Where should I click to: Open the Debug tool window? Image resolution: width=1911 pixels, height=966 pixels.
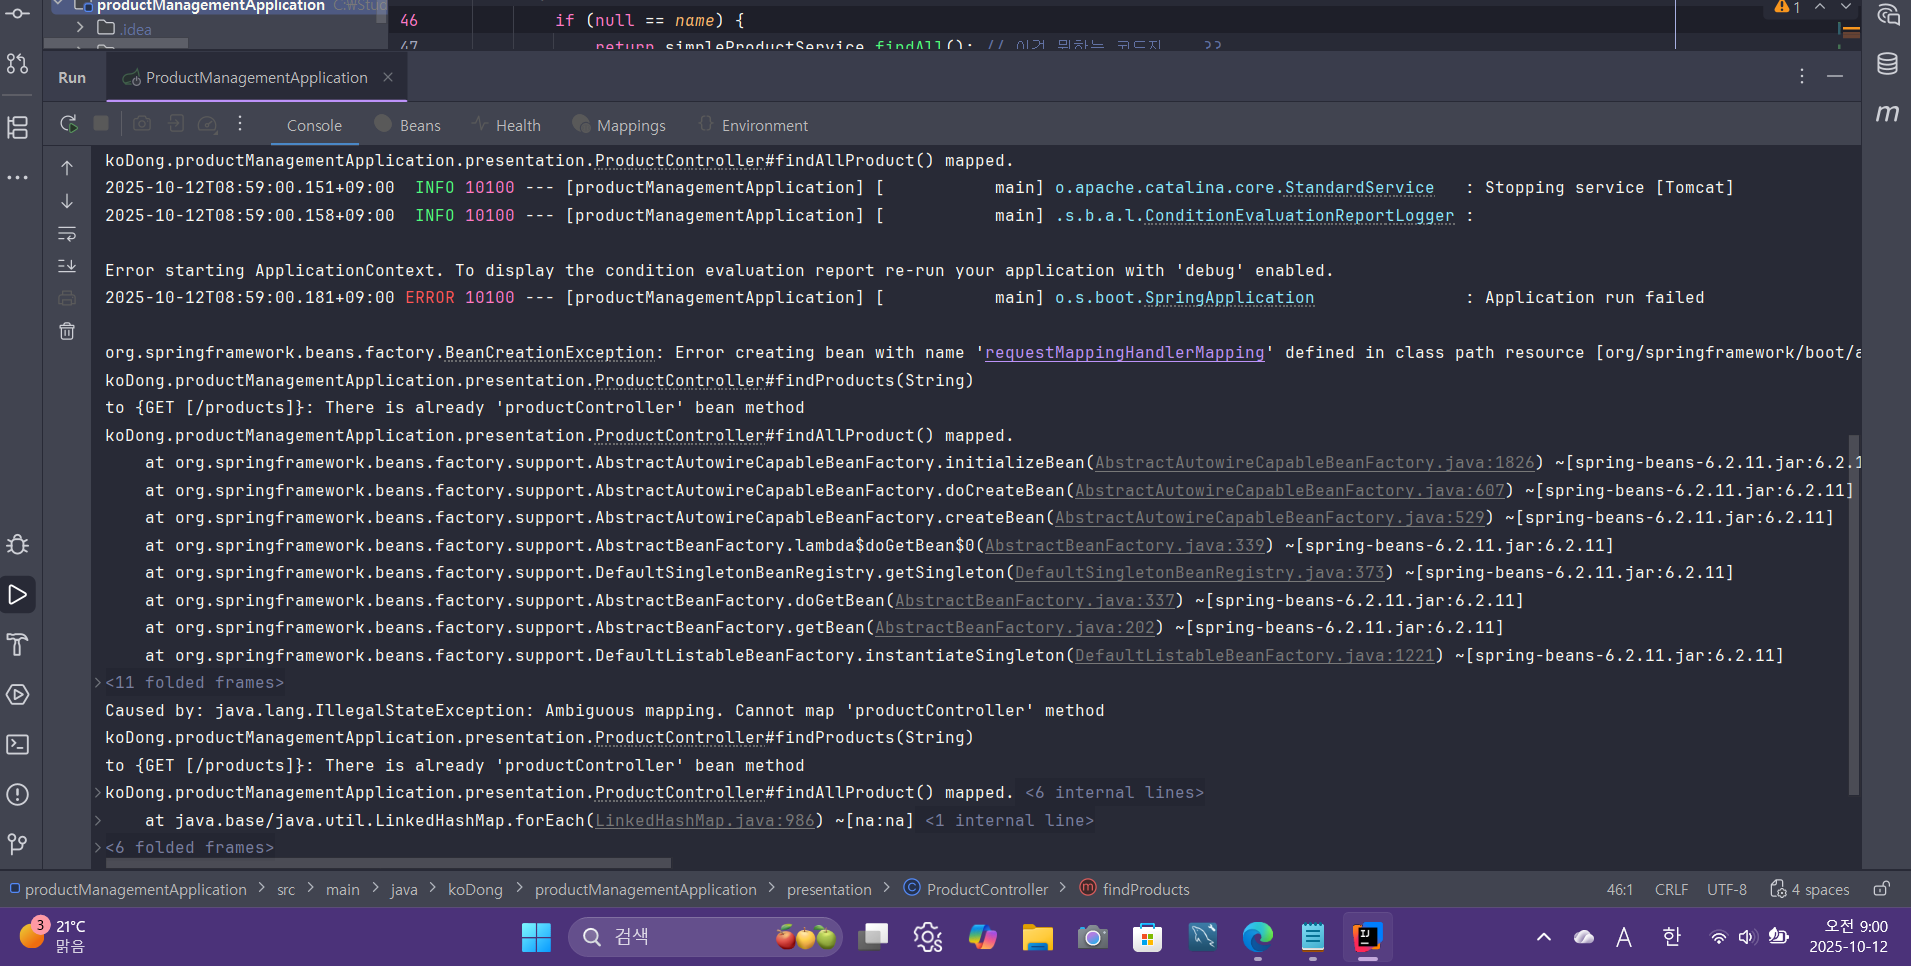tap(18, 545)
